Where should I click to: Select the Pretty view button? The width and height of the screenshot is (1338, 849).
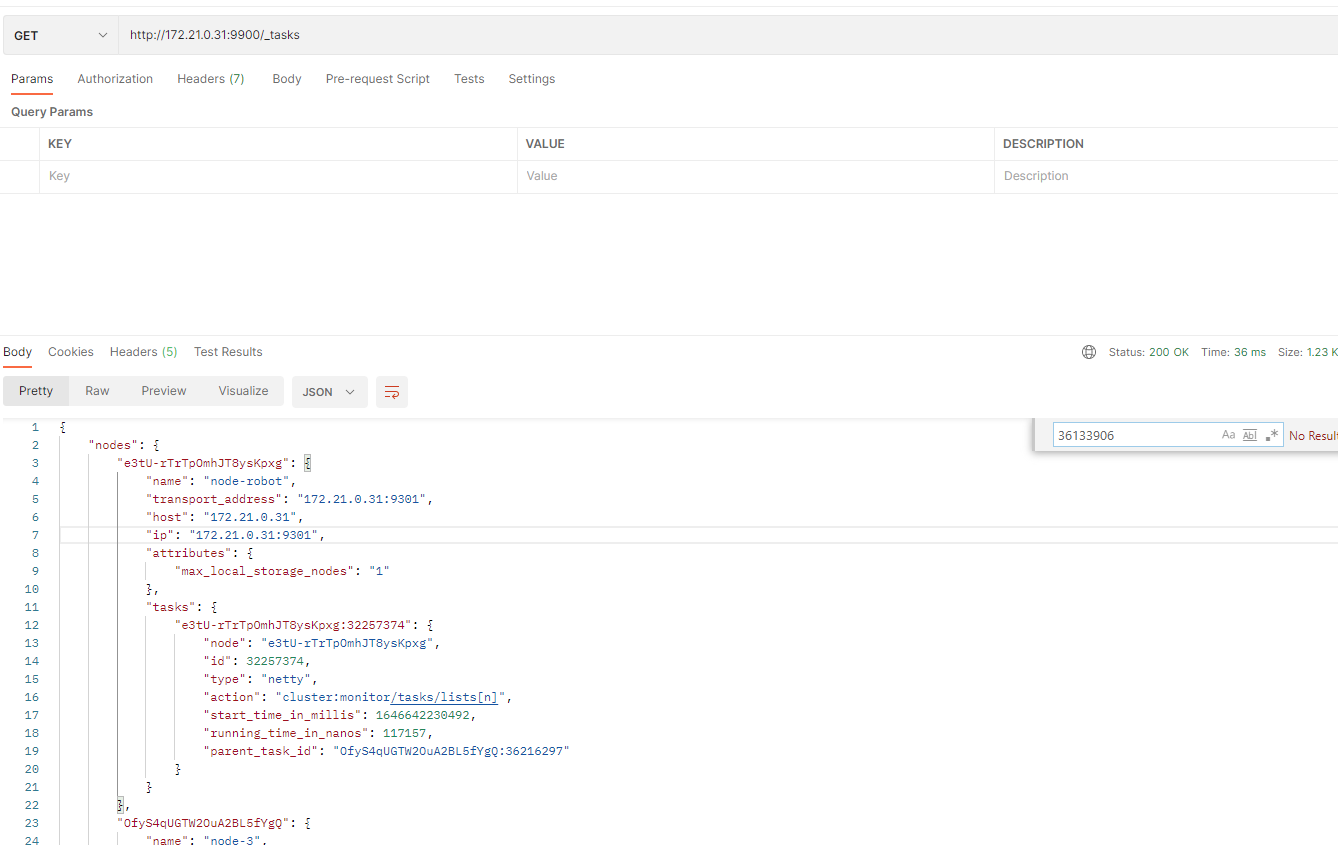pyautogui.click(x=36, y=391)
